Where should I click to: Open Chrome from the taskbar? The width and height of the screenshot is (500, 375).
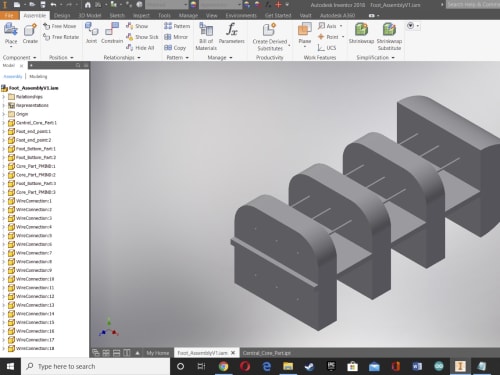[x=223, y=366]
